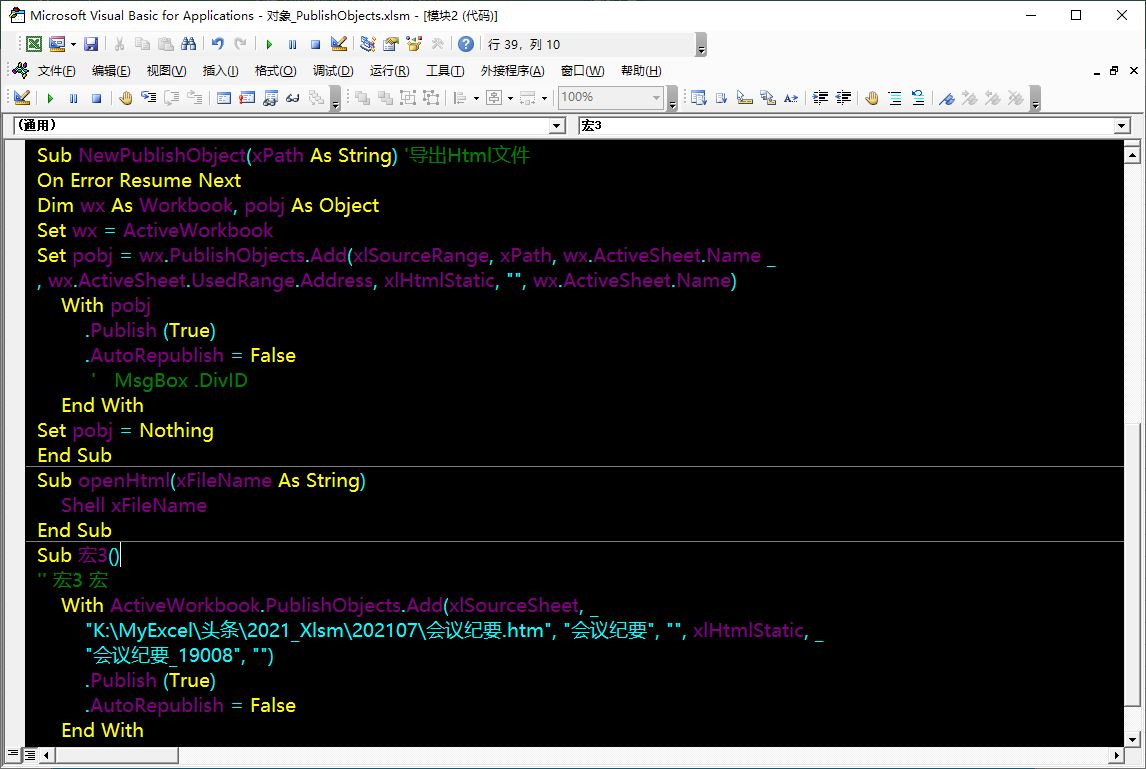
Task: Expand the 宏3 procedure dropdown
Action: tap(1121, 126)
